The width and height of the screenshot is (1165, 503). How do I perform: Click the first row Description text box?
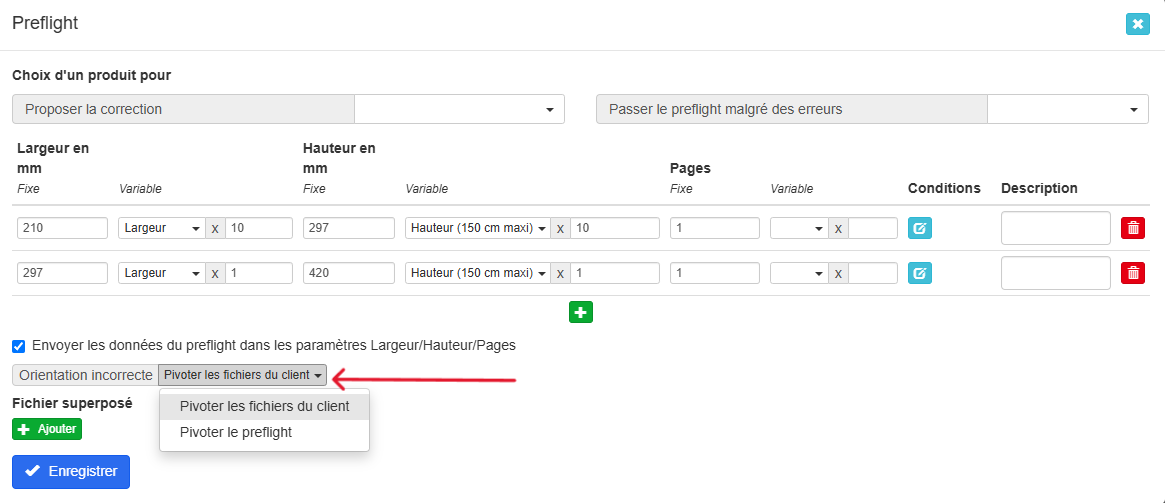[x=1055, y=228]
